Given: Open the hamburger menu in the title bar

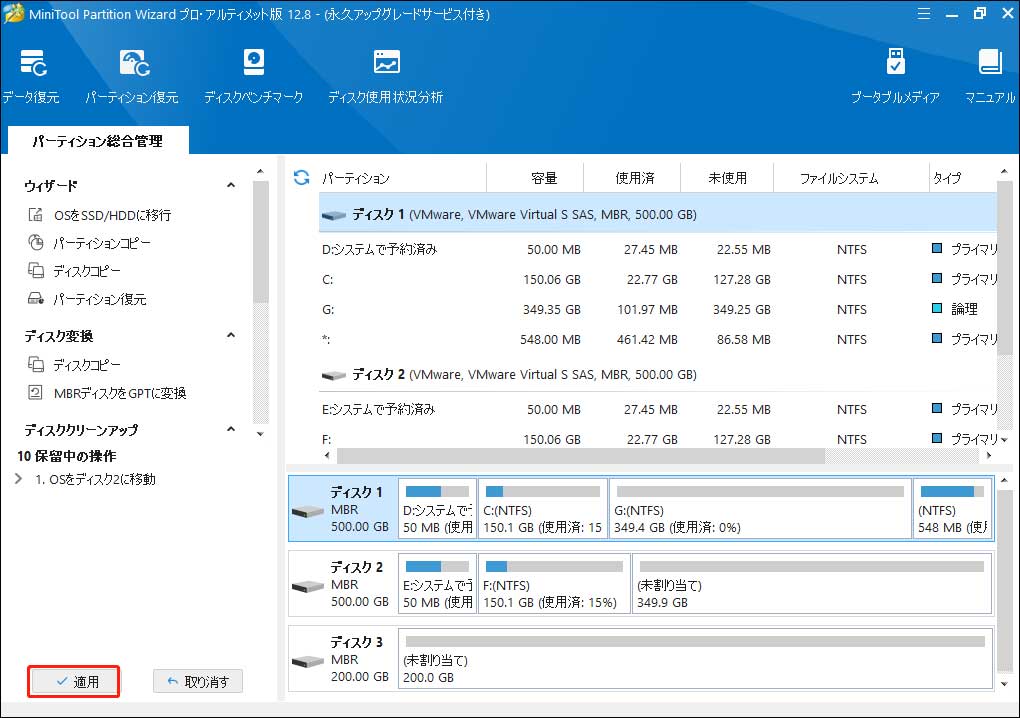Looking at the screenshot, I should (922, 14).
